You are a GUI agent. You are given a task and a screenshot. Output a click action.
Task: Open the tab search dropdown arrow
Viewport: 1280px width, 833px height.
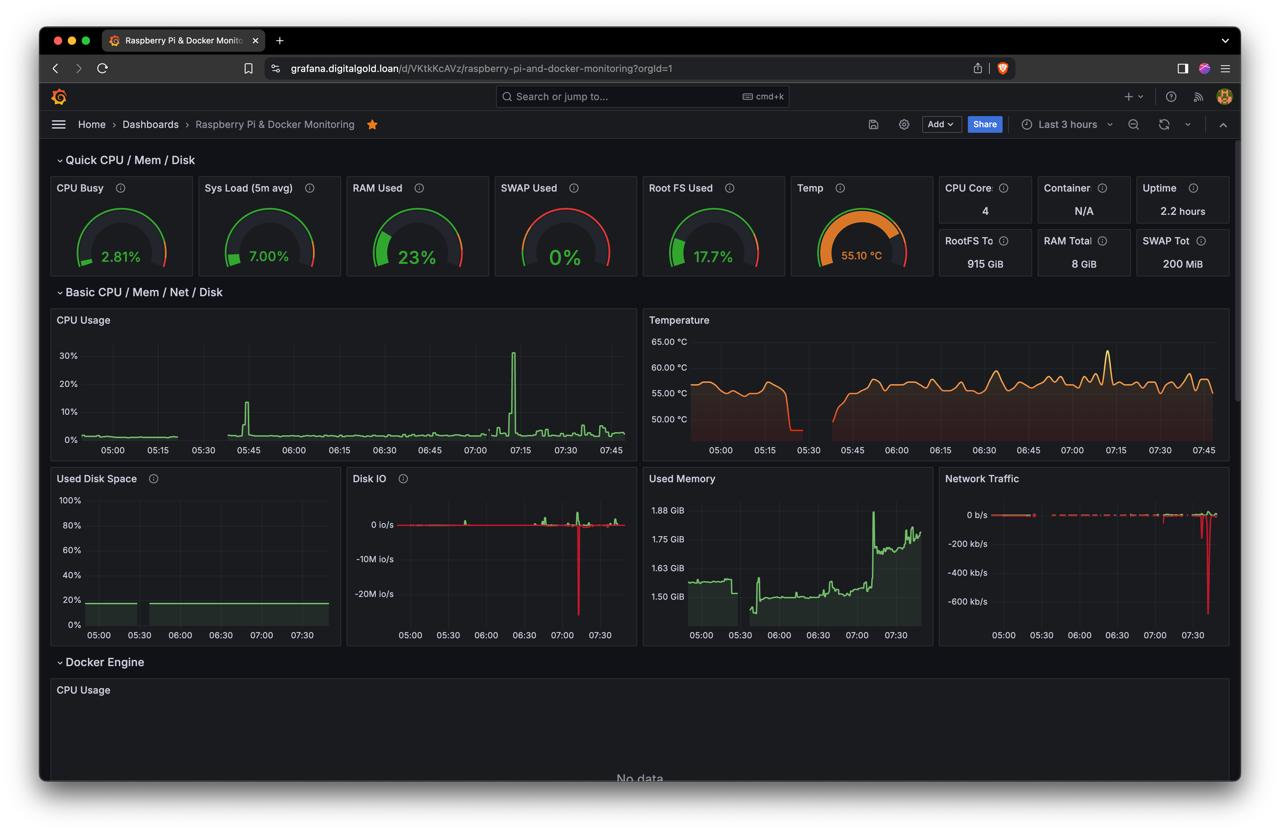tap(1225, 41)
